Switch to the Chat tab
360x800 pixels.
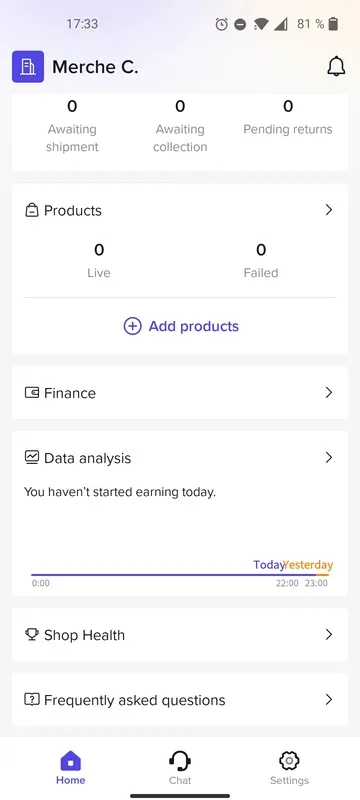pos(180,768)
